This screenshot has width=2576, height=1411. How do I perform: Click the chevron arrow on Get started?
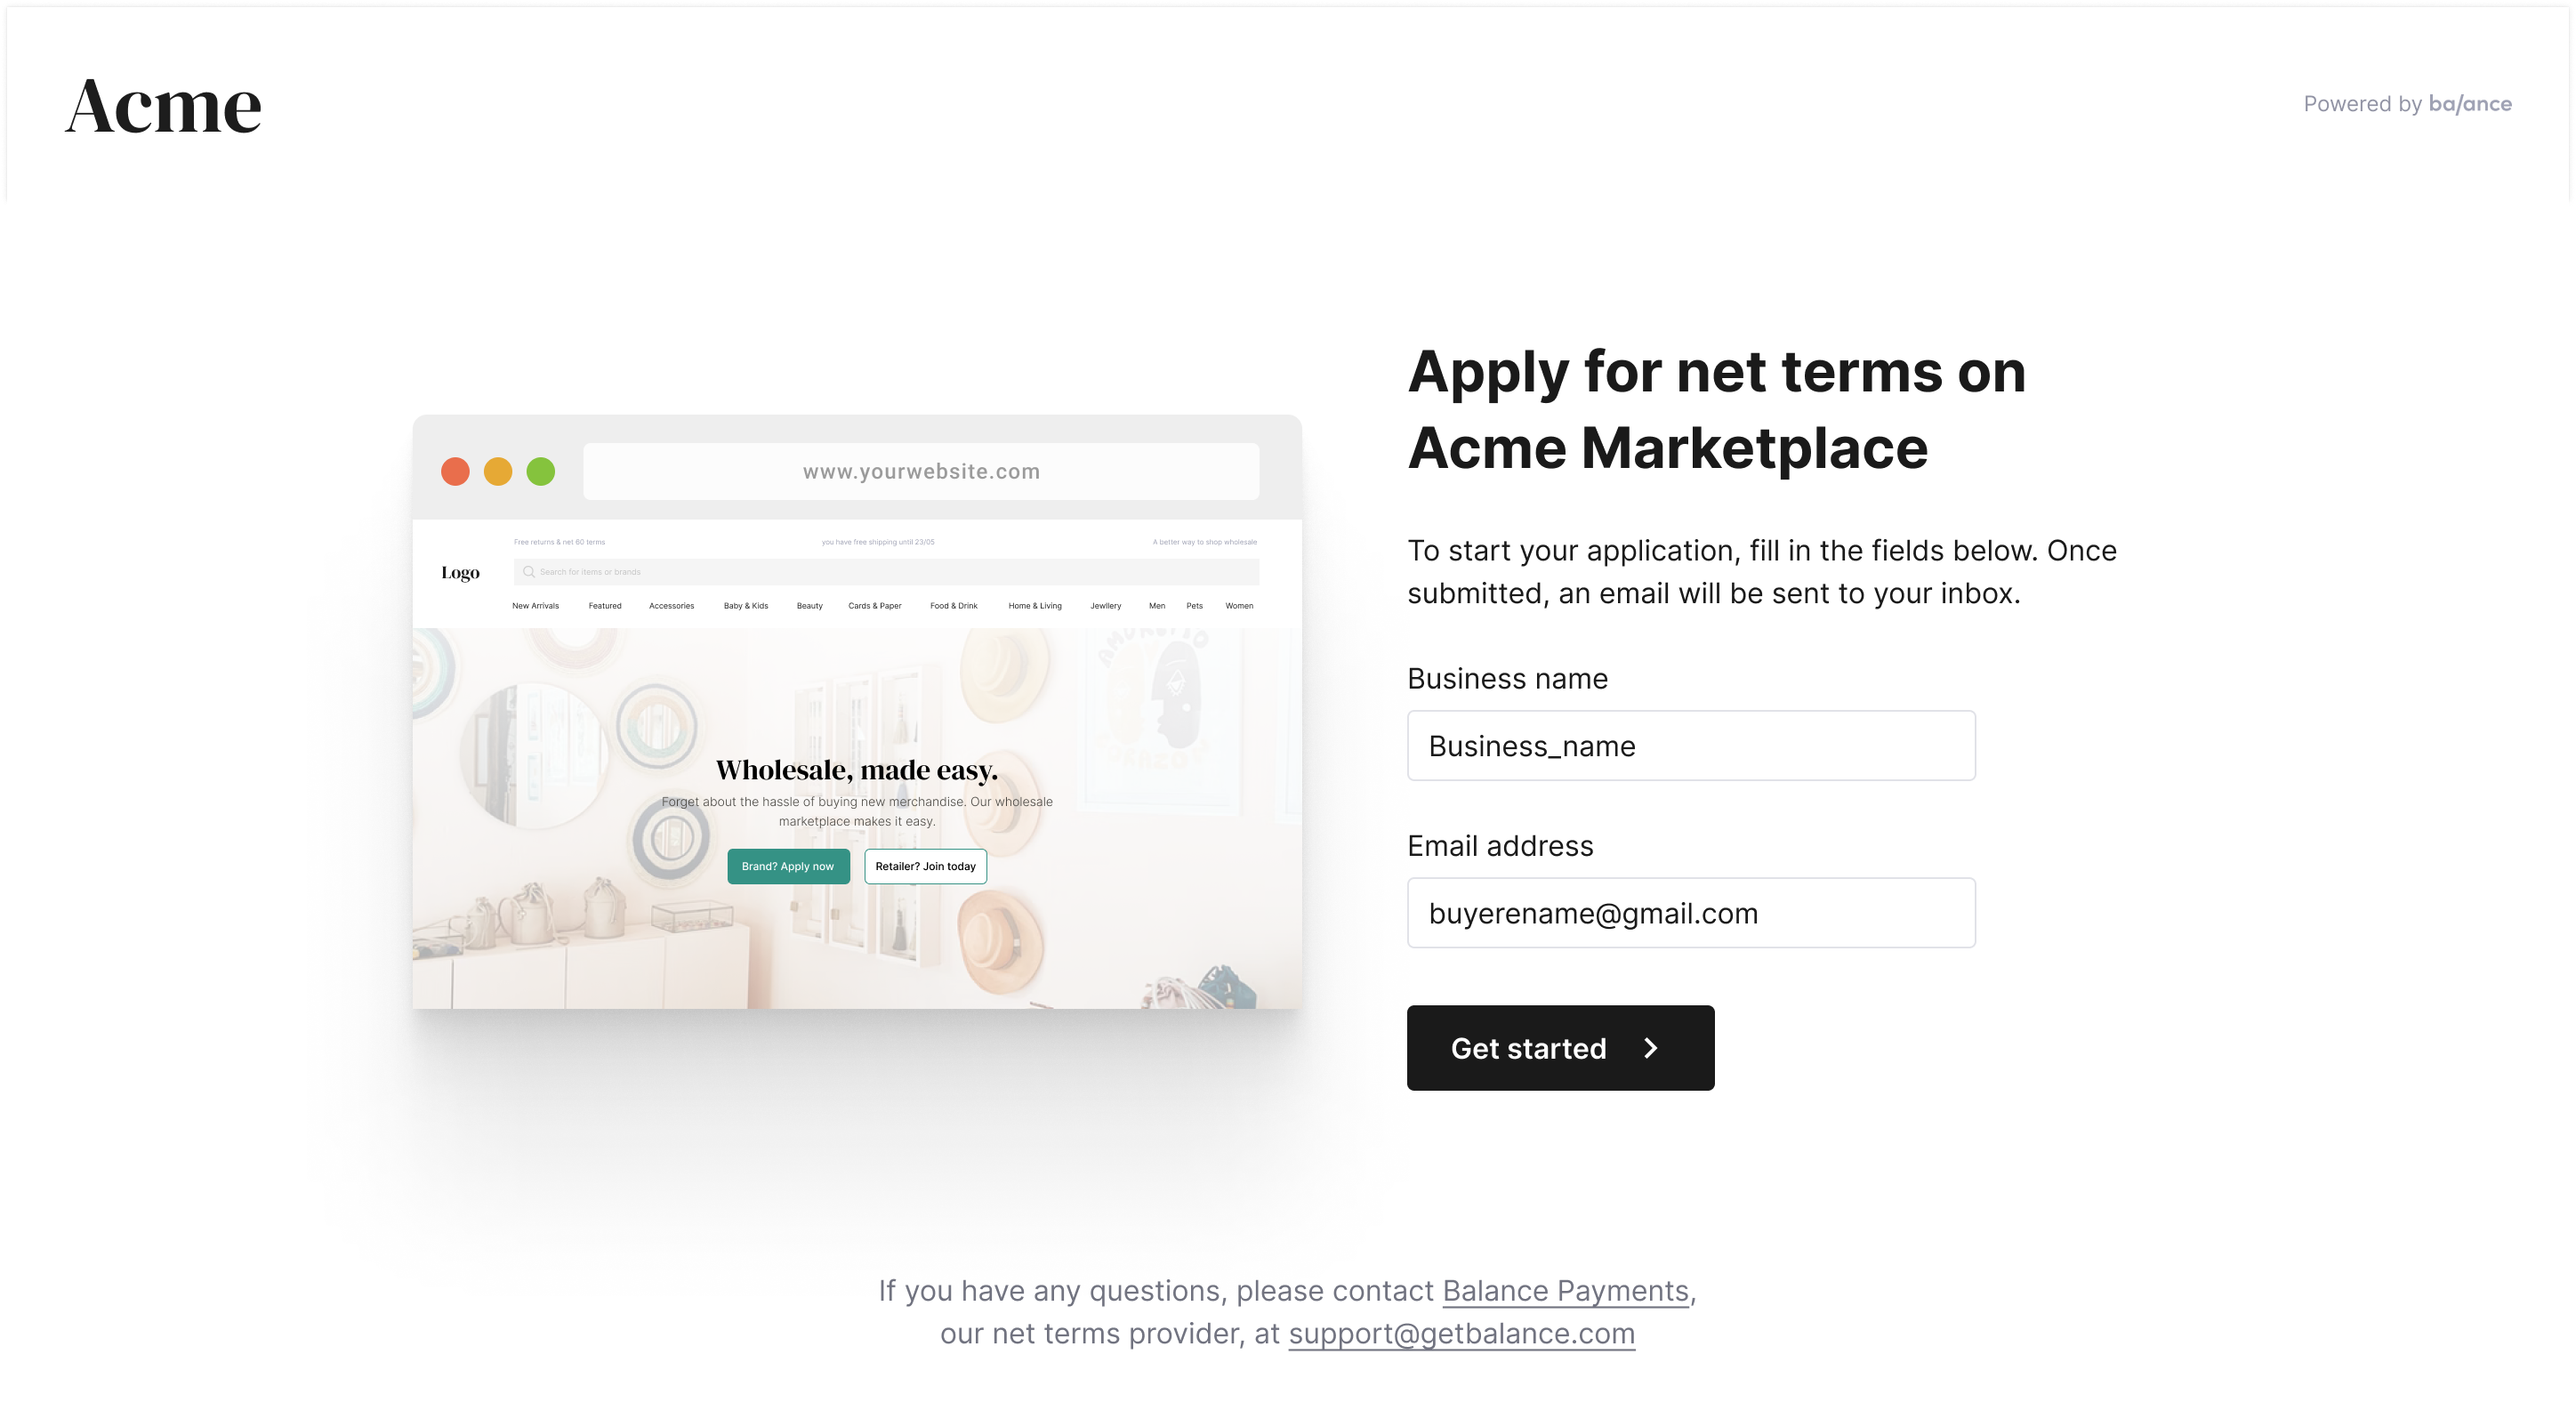click(1651, 1048)
